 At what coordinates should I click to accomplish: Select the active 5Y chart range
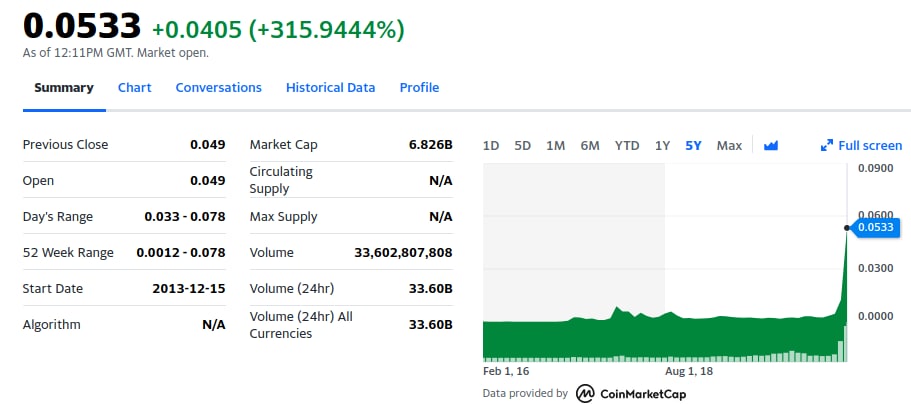click(693, 145)
